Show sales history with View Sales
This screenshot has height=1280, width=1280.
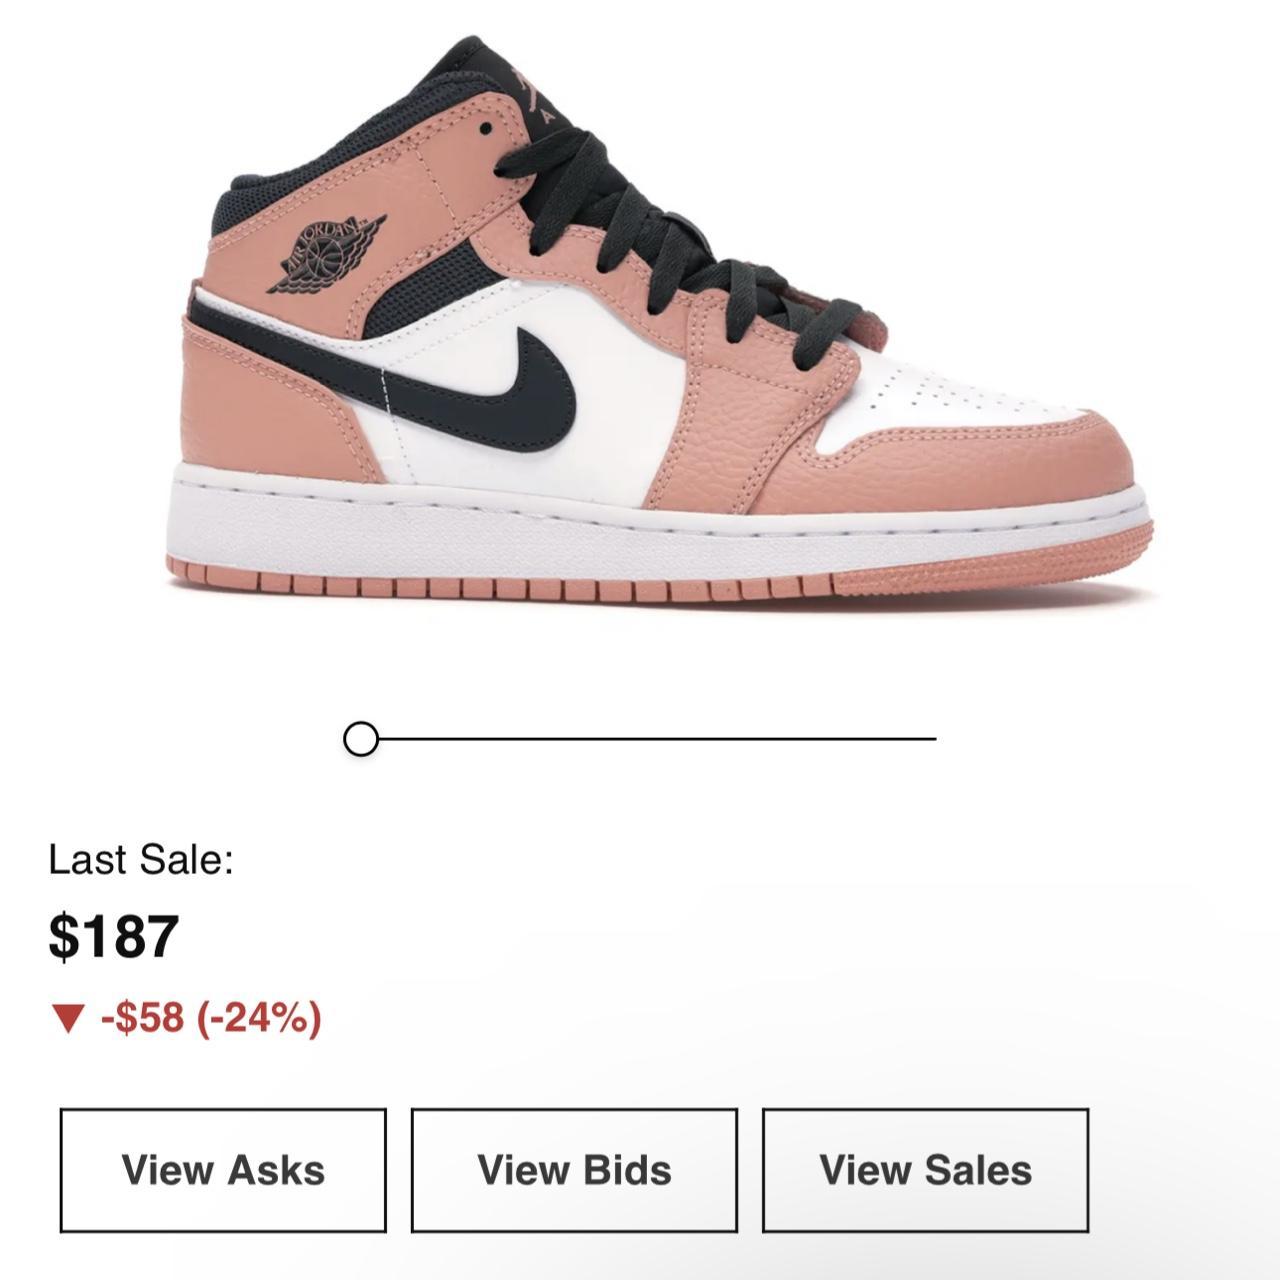click(925, 1170)
